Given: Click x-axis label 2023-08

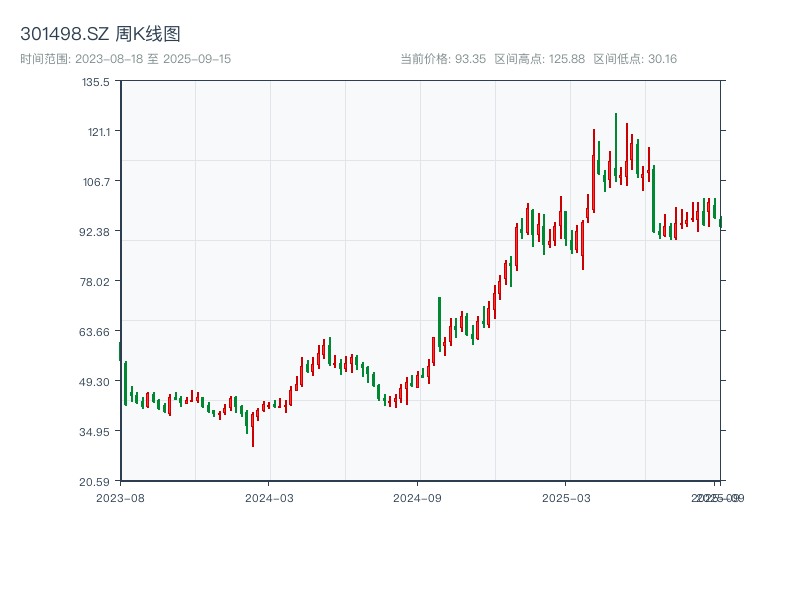Looking at the screenshot, I should pyautogui.click(x=120, y=498).
